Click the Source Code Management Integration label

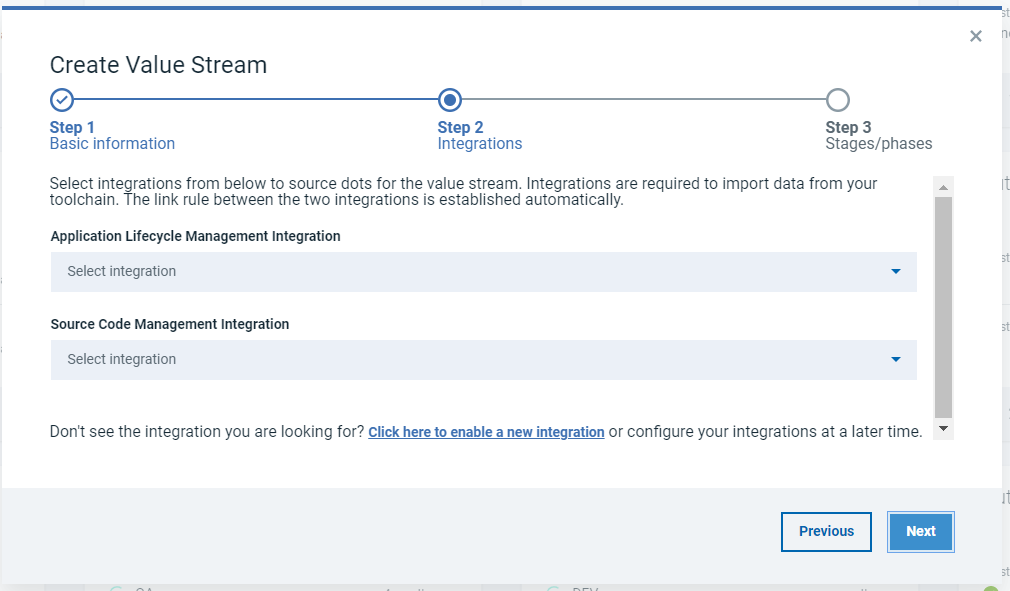(170, 325)
